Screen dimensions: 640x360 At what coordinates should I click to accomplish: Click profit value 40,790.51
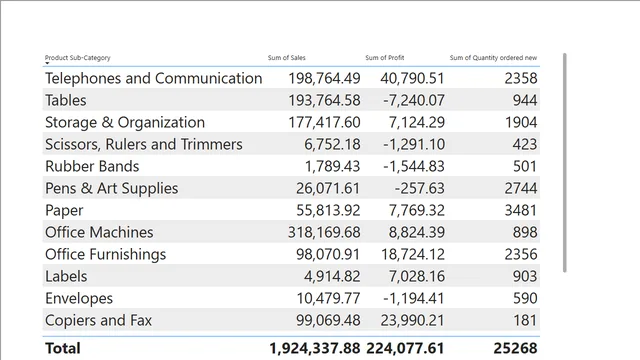click(412, 78)
